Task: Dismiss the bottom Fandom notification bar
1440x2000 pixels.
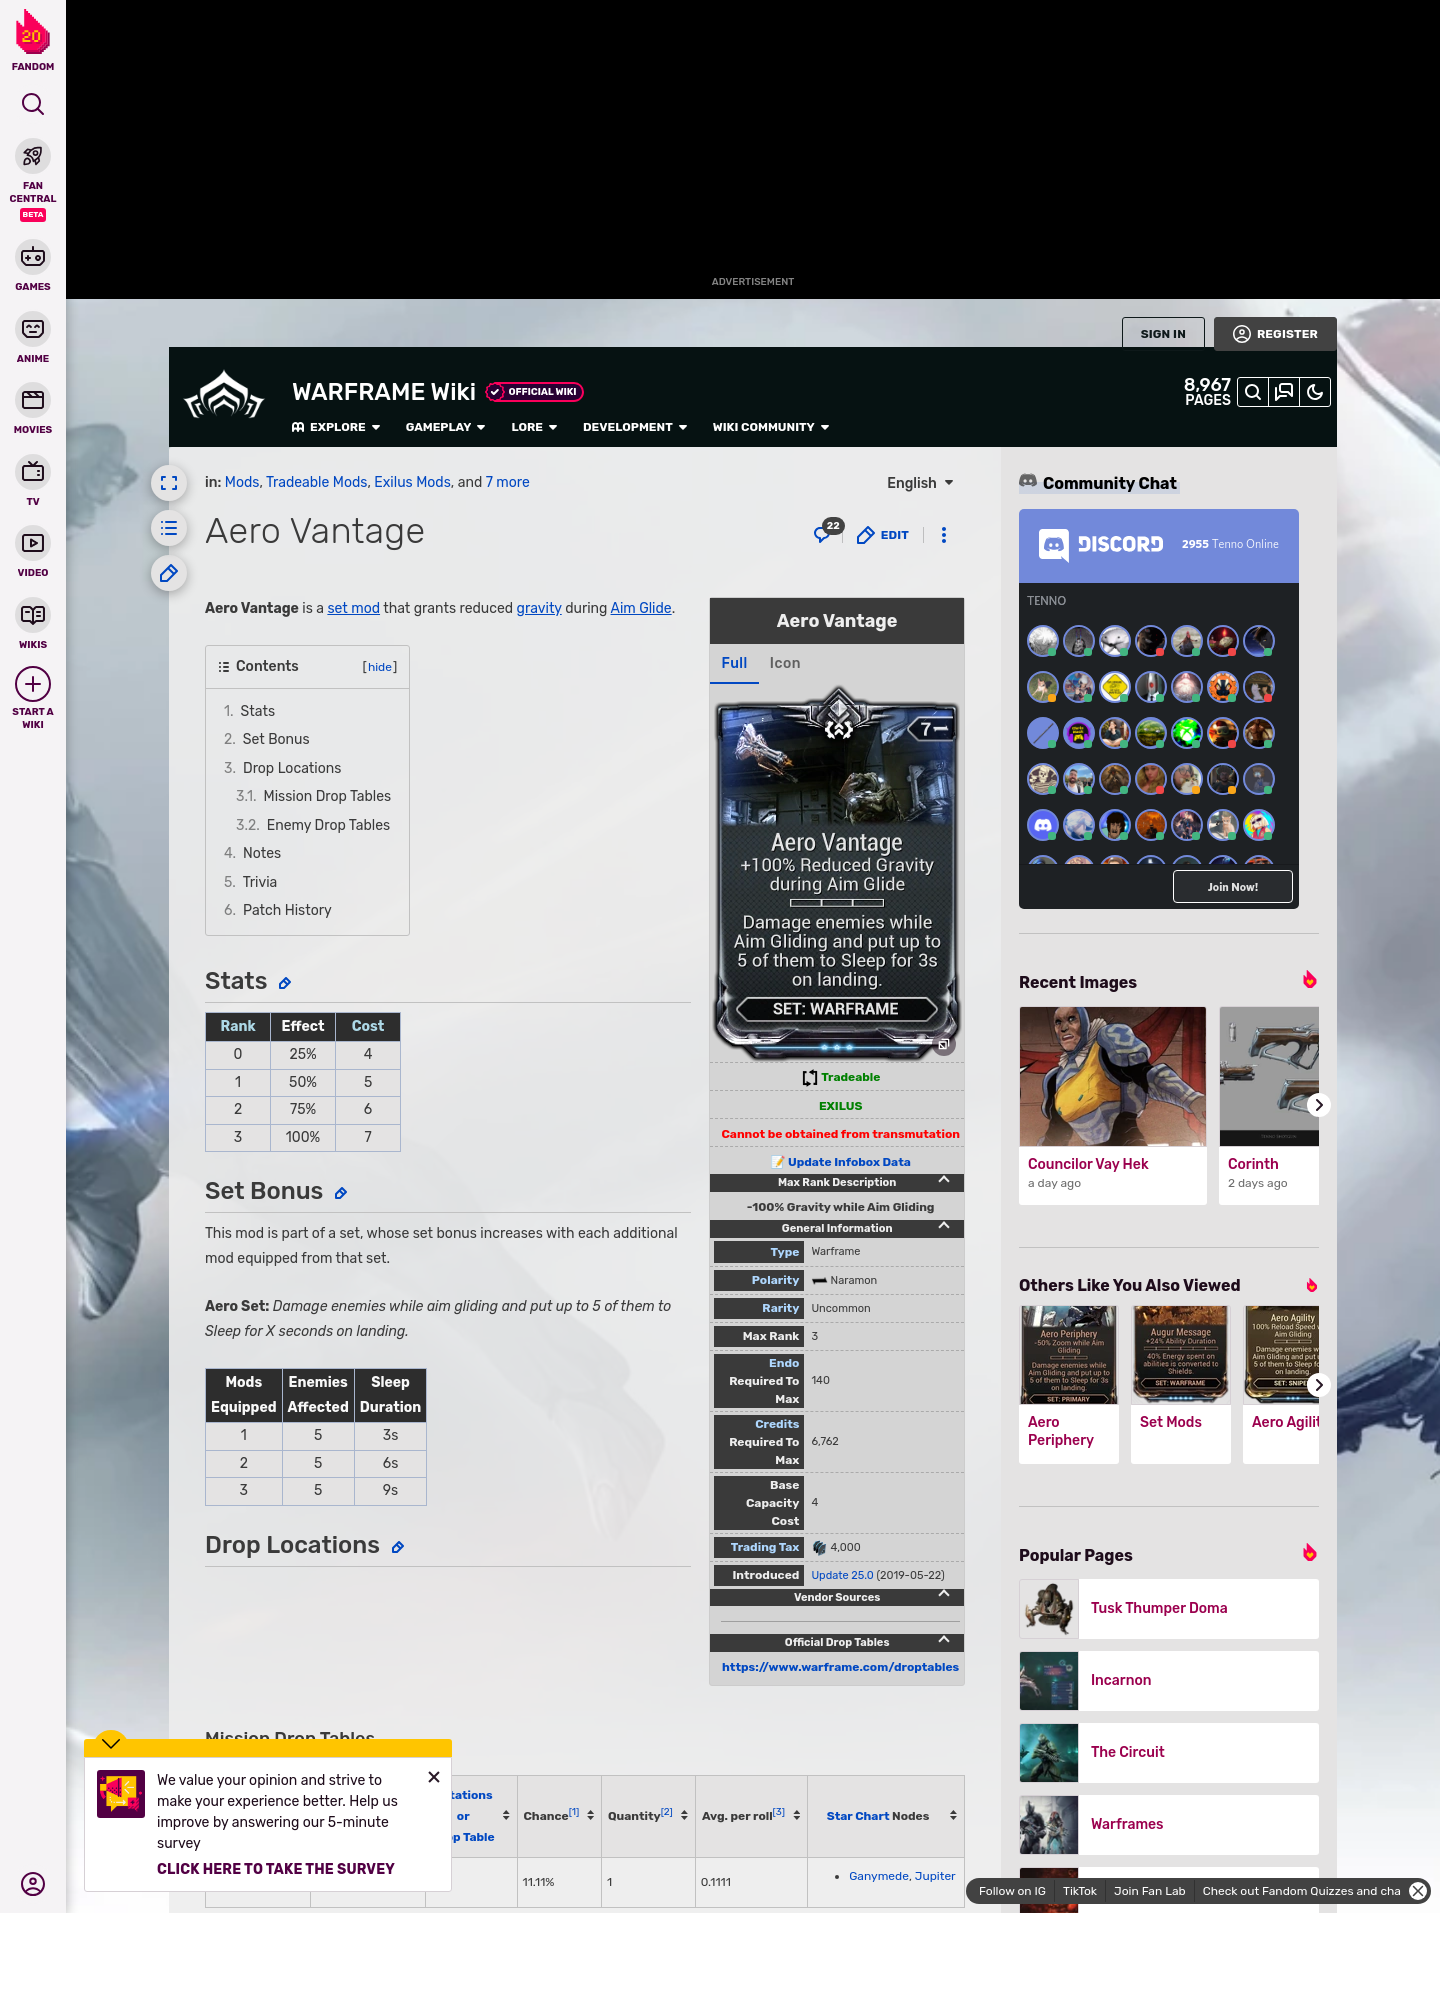Action: (x=1418, y=1891)
